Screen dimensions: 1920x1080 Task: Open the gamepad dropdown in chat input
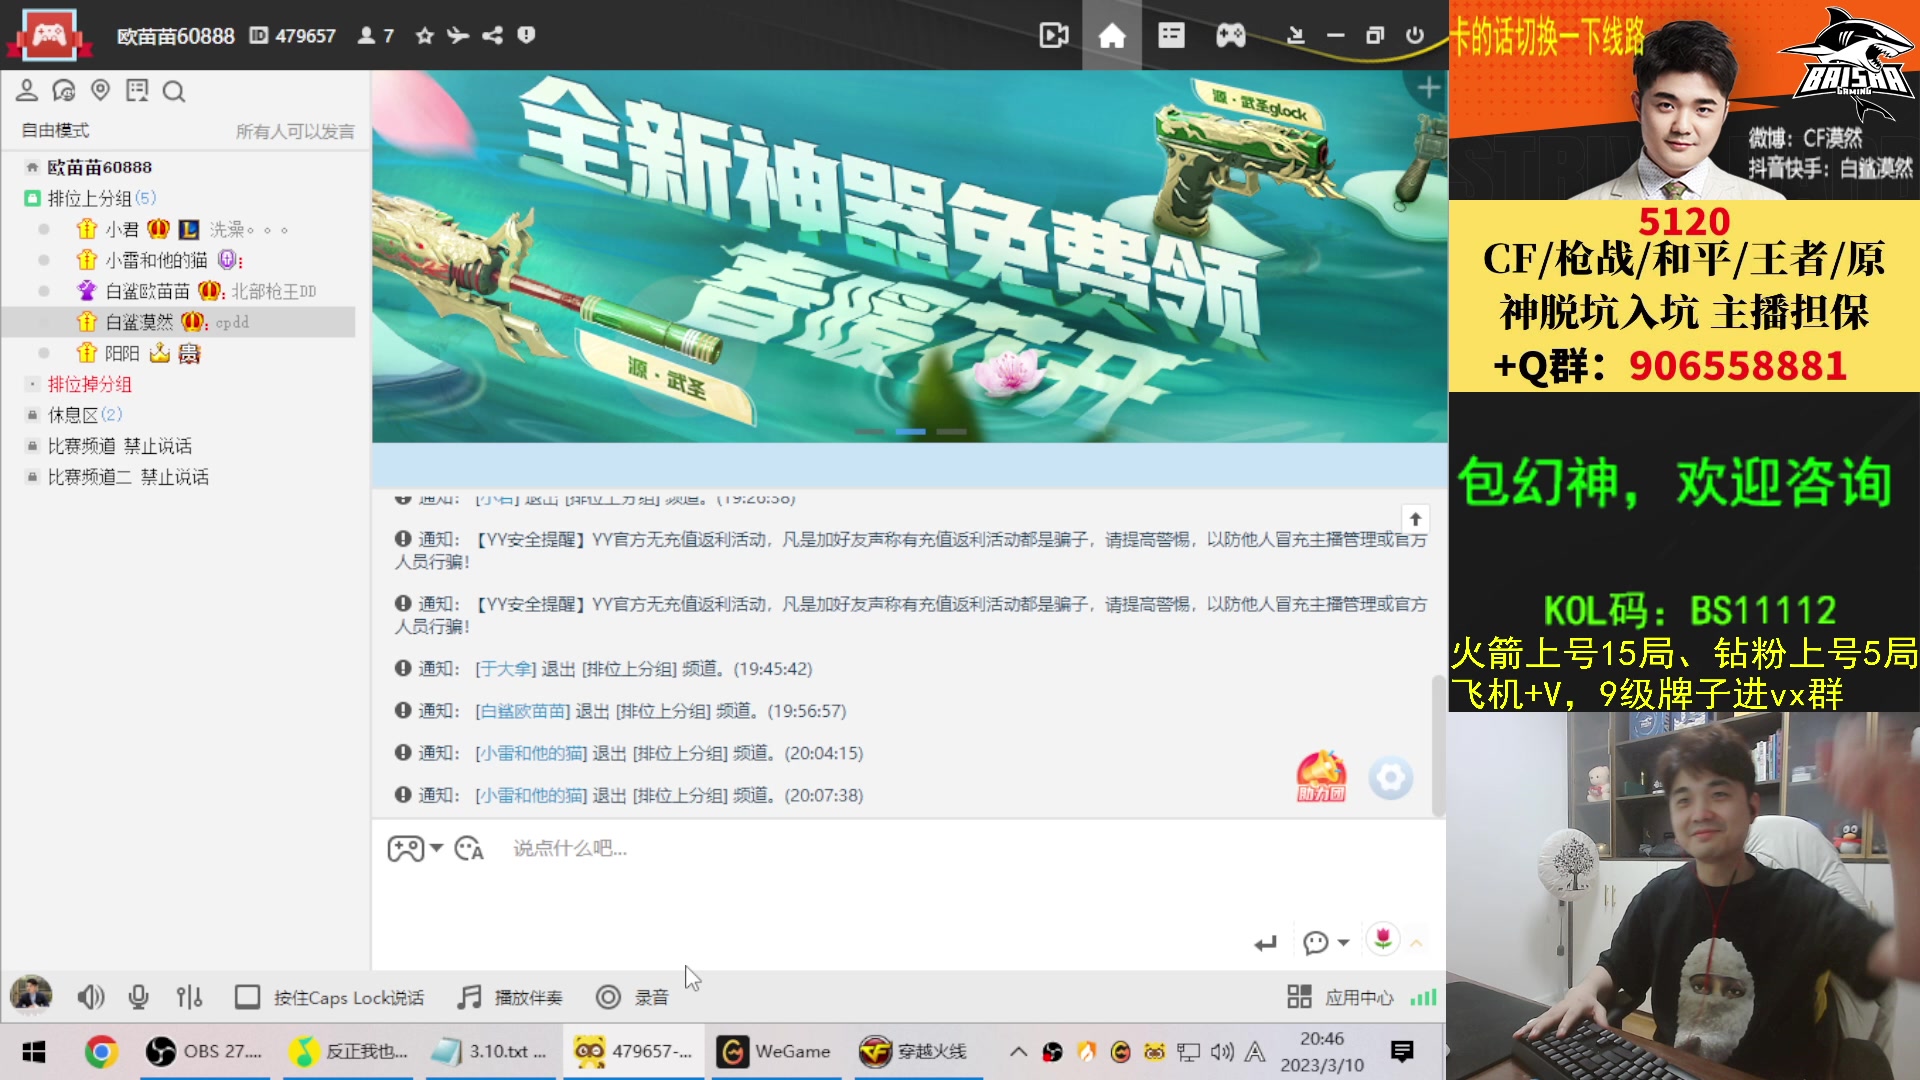[415, 848]
